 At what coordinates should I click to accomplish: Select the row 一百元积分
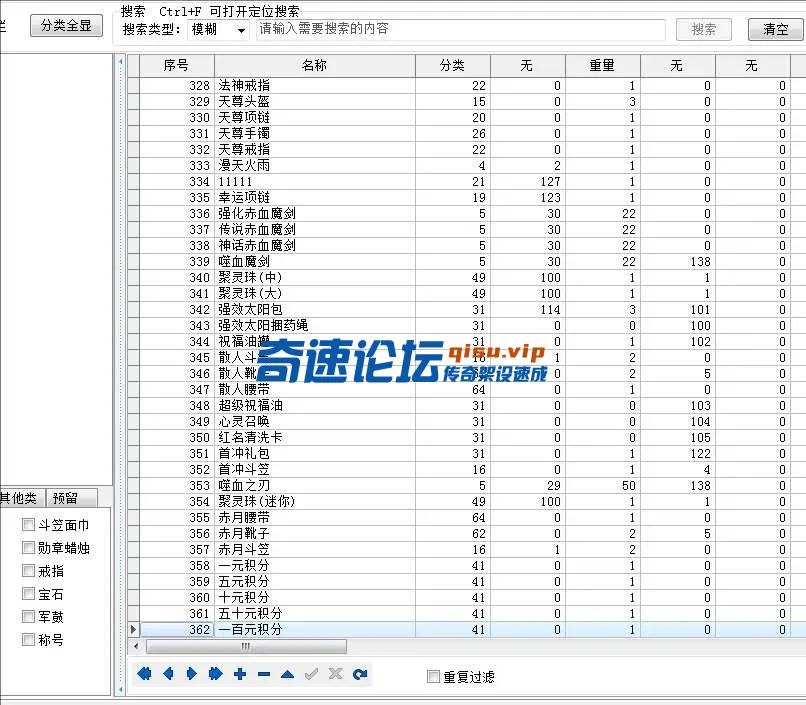pos(465,629)
